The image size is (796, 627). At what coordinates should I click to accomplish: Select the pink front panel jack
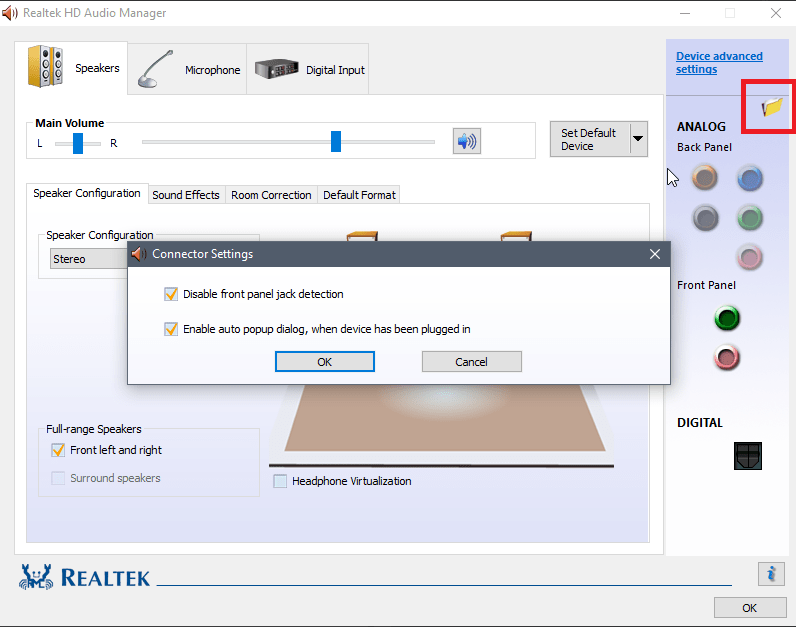point(727,357)
